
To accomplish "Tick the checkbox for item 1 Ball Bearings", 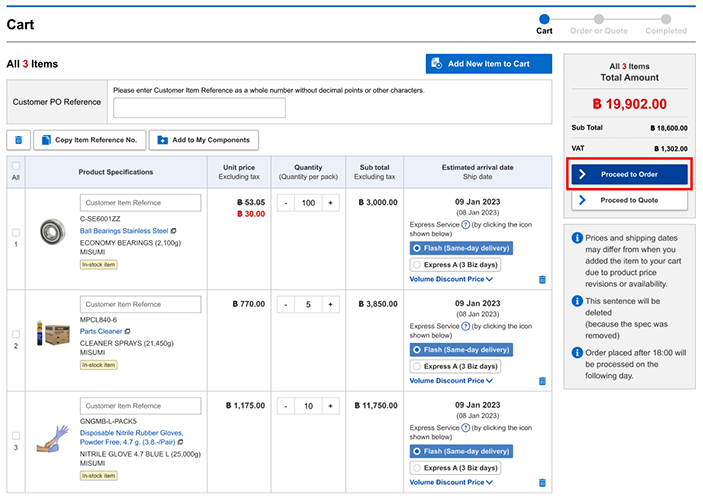I will [x=15, y=233].
